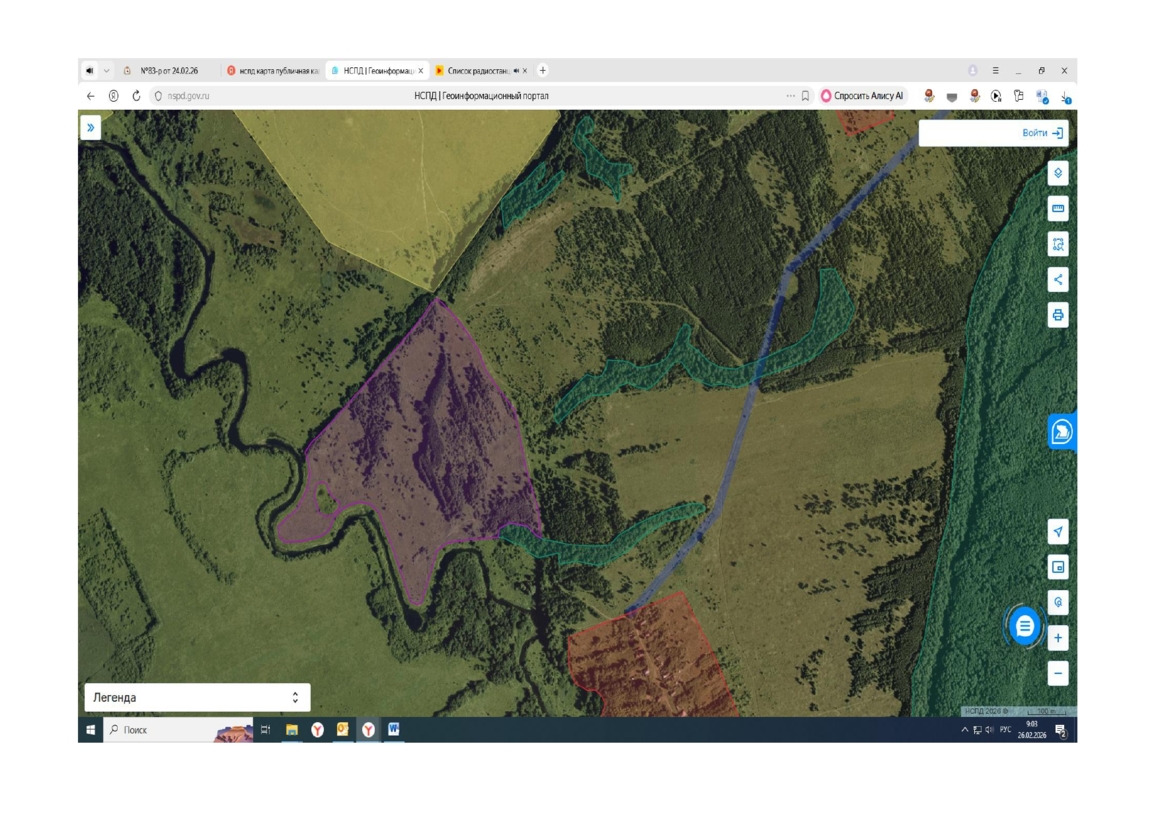Open a new browser tab with plus

[542, 71]
